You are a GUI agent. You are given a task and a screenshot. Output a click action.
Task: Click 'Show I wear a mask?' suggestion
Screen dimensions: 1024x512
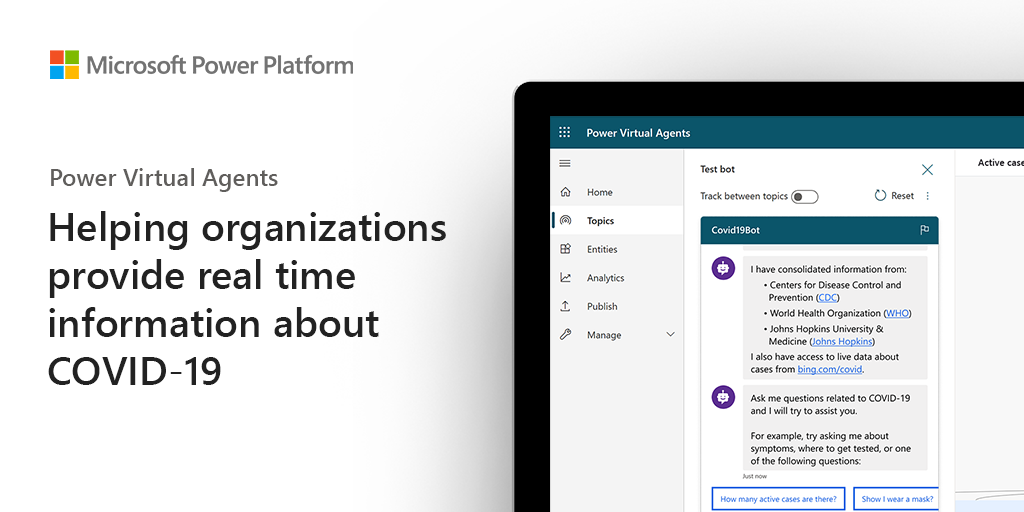pos(895,499)
